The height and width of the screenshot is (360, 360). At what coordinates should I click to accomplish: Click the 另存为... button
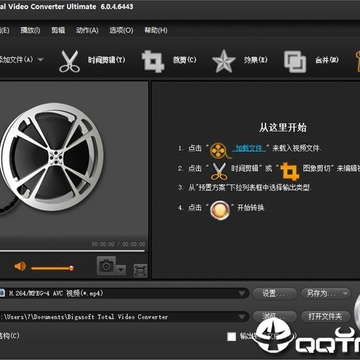click(x=326, y=294)
